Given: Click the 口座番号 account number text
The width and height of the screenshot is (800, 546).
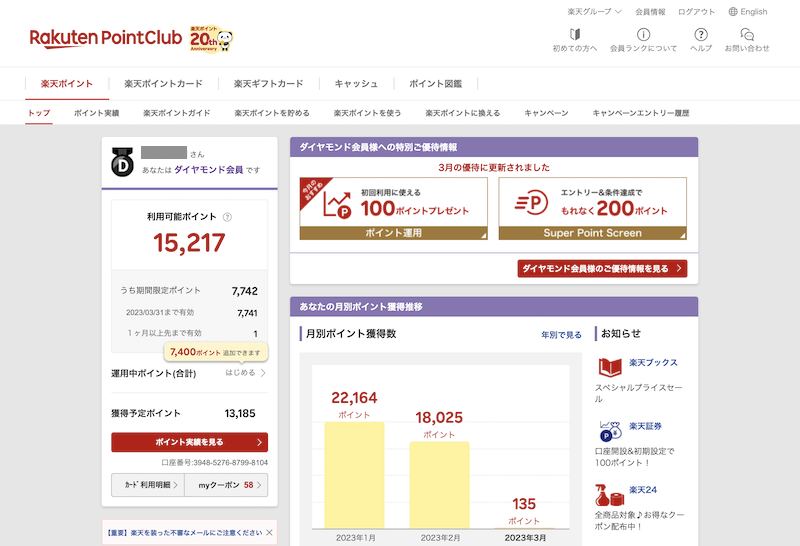Looking at the screenshot, I should pyautogui.click(x=215, y=462).
